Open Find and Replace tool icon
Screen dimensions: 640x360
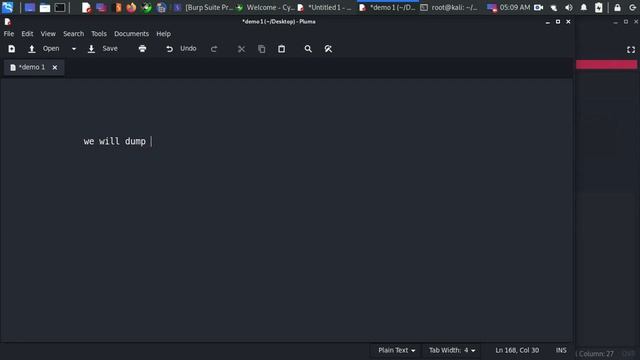(328, 49)
